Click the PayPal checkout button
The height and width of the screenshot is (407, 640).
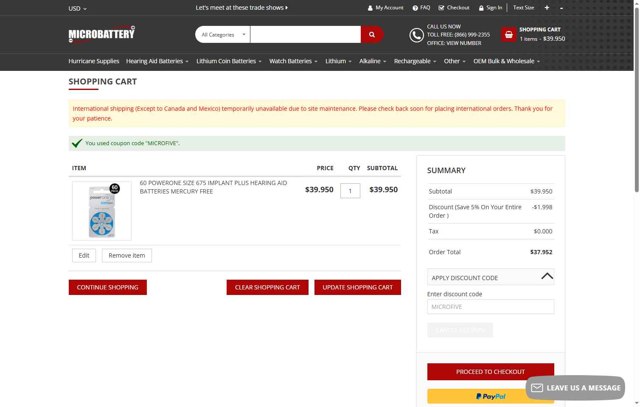click(491, 396)
